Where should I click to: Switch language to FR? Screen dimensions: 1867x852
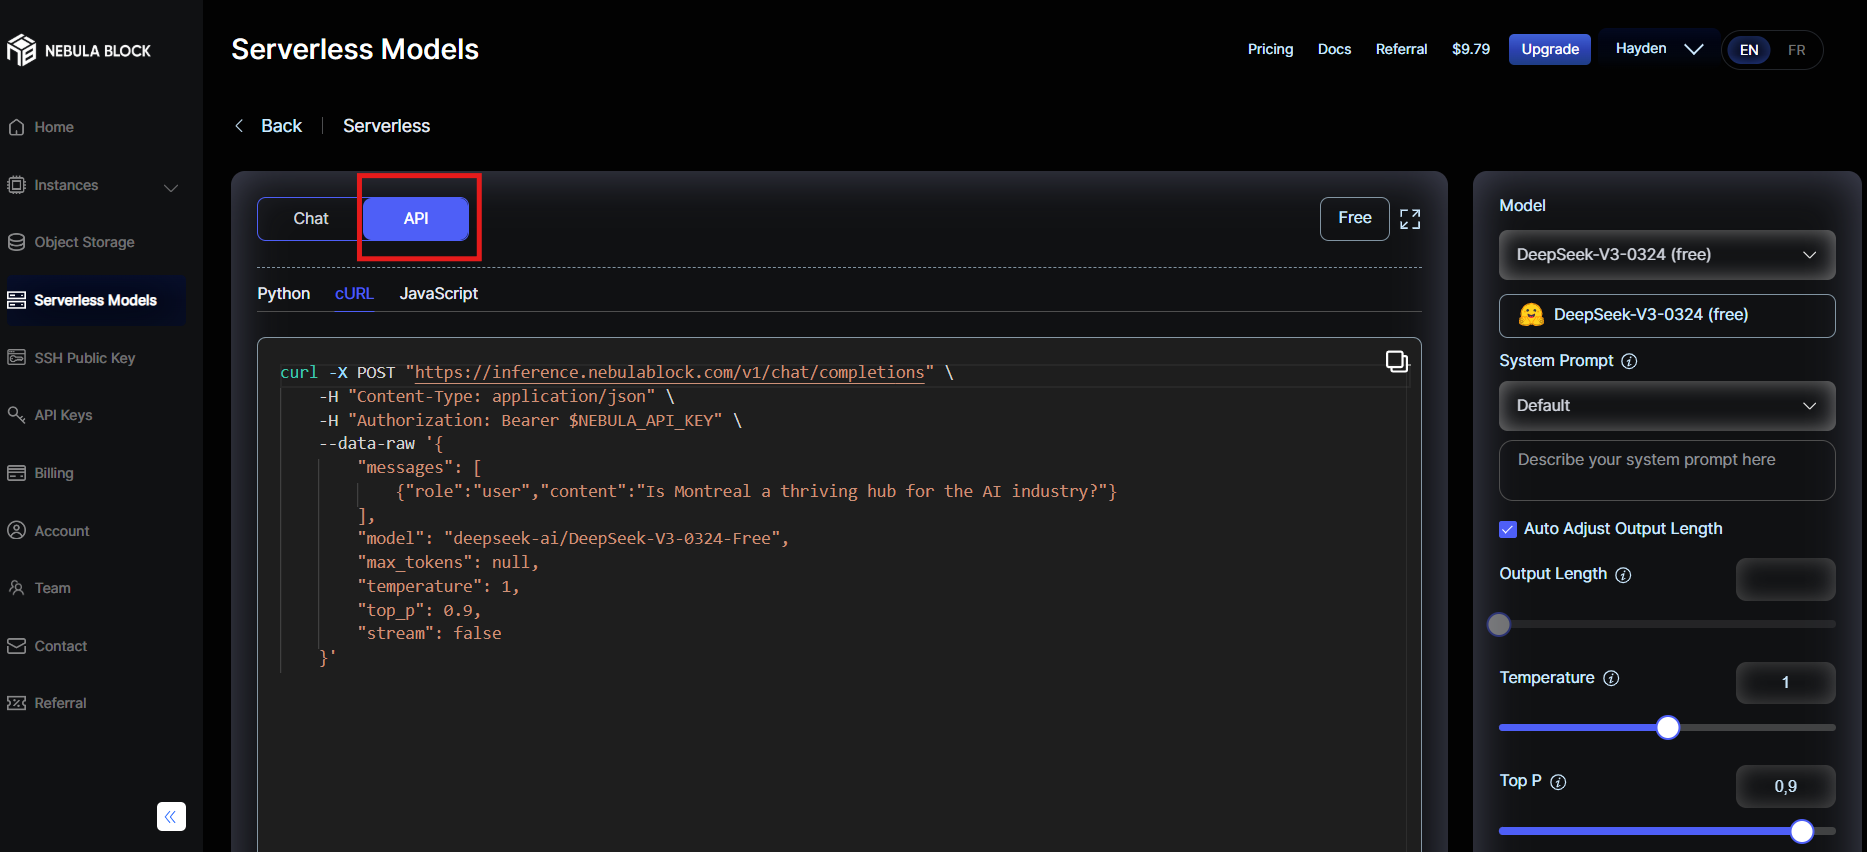pyautogui.click(x=1796, y=50)
